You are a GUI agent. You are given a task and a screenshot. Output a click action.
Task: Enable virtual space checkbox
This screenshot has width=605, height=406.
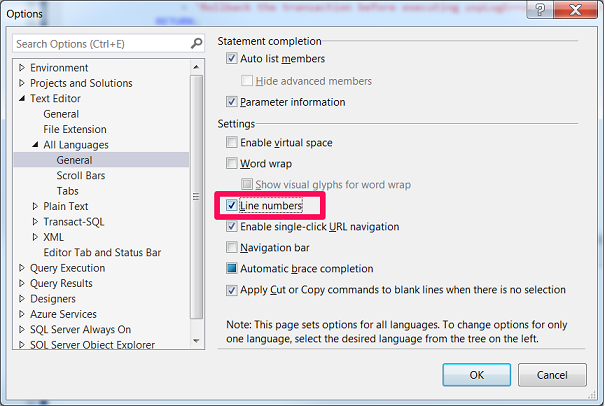233,143
